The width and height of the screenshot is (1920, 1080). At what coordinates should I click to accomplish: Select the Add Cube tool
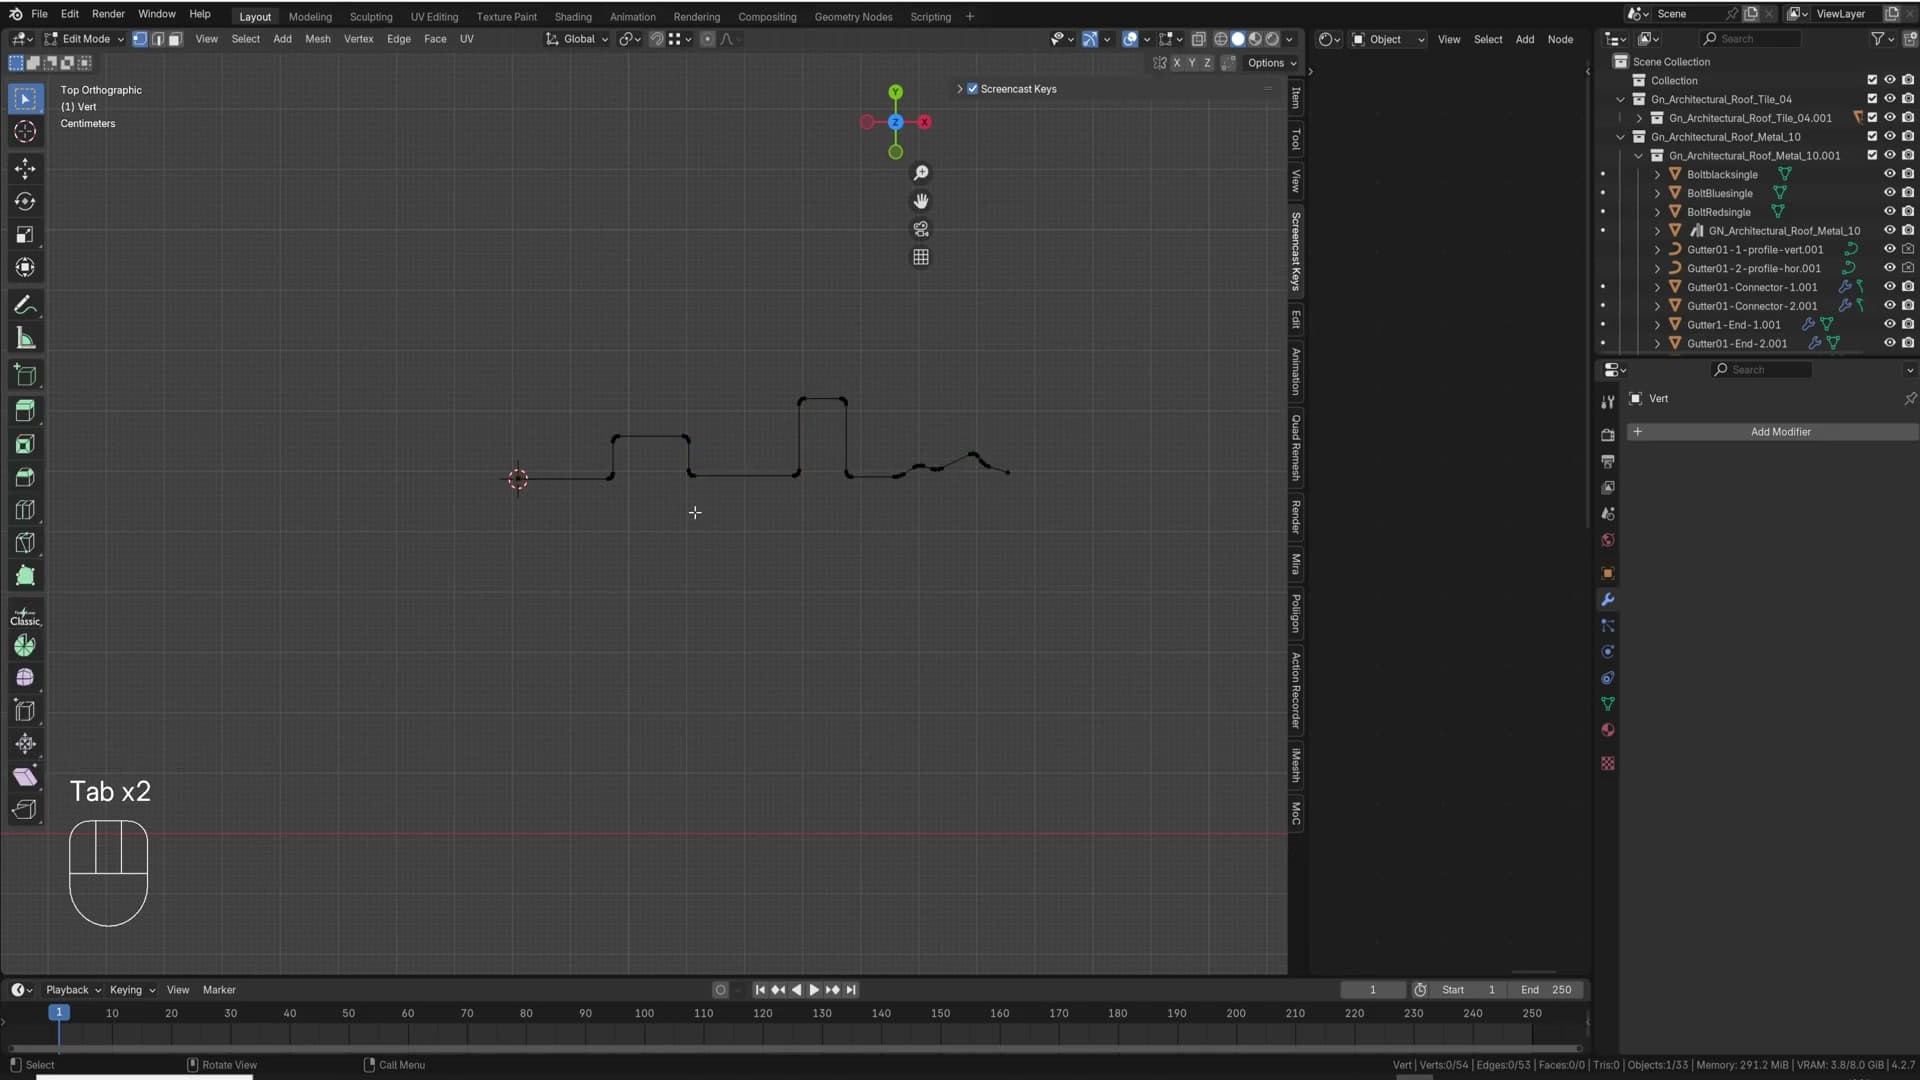(x=25, y=376)
